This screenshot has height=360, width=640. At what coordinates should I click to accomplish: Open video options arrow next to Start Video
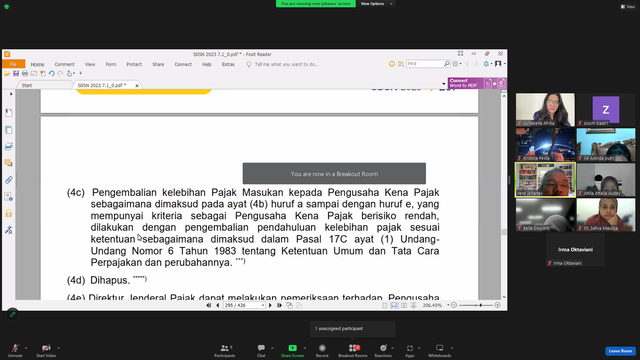point(58,348)
